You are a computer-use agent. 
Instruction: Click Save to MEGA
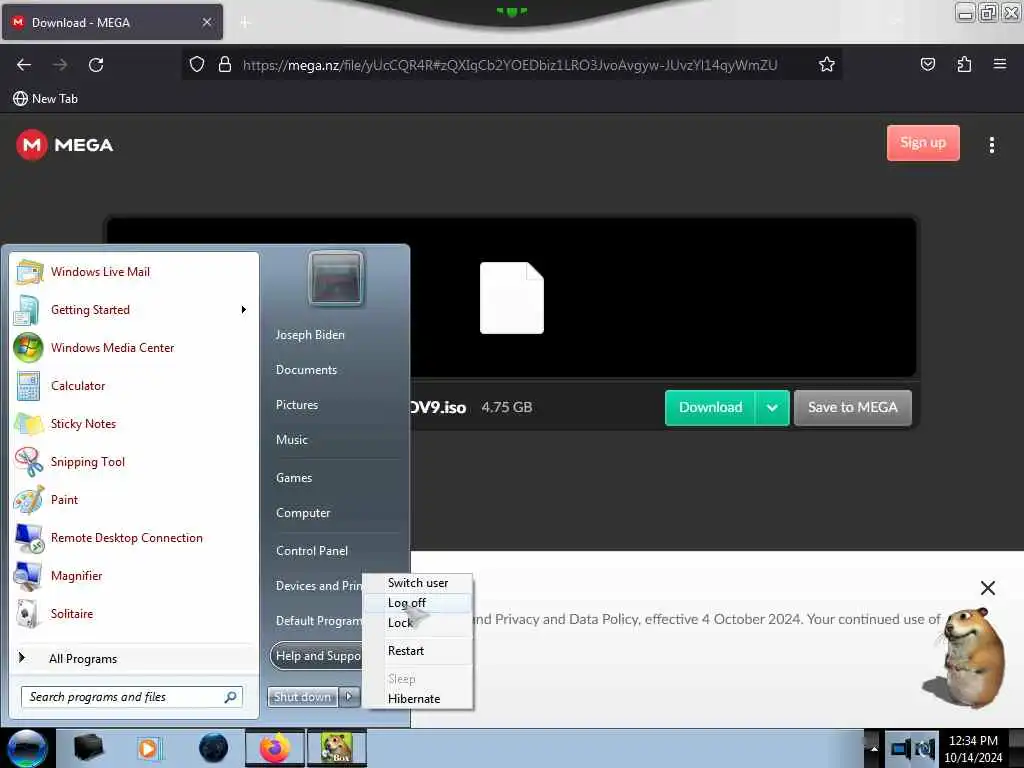coord(852,408)
